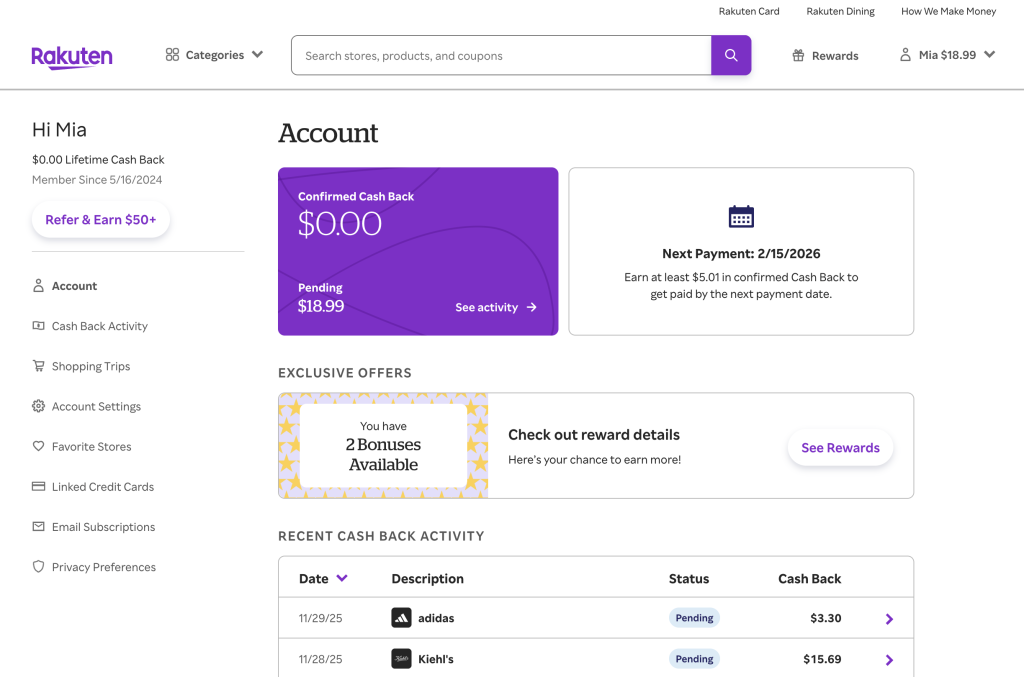Open the calendar icon in Next Payment card
The height and width of the screenshot is (677, 1024).
click(x=741, y=217)
